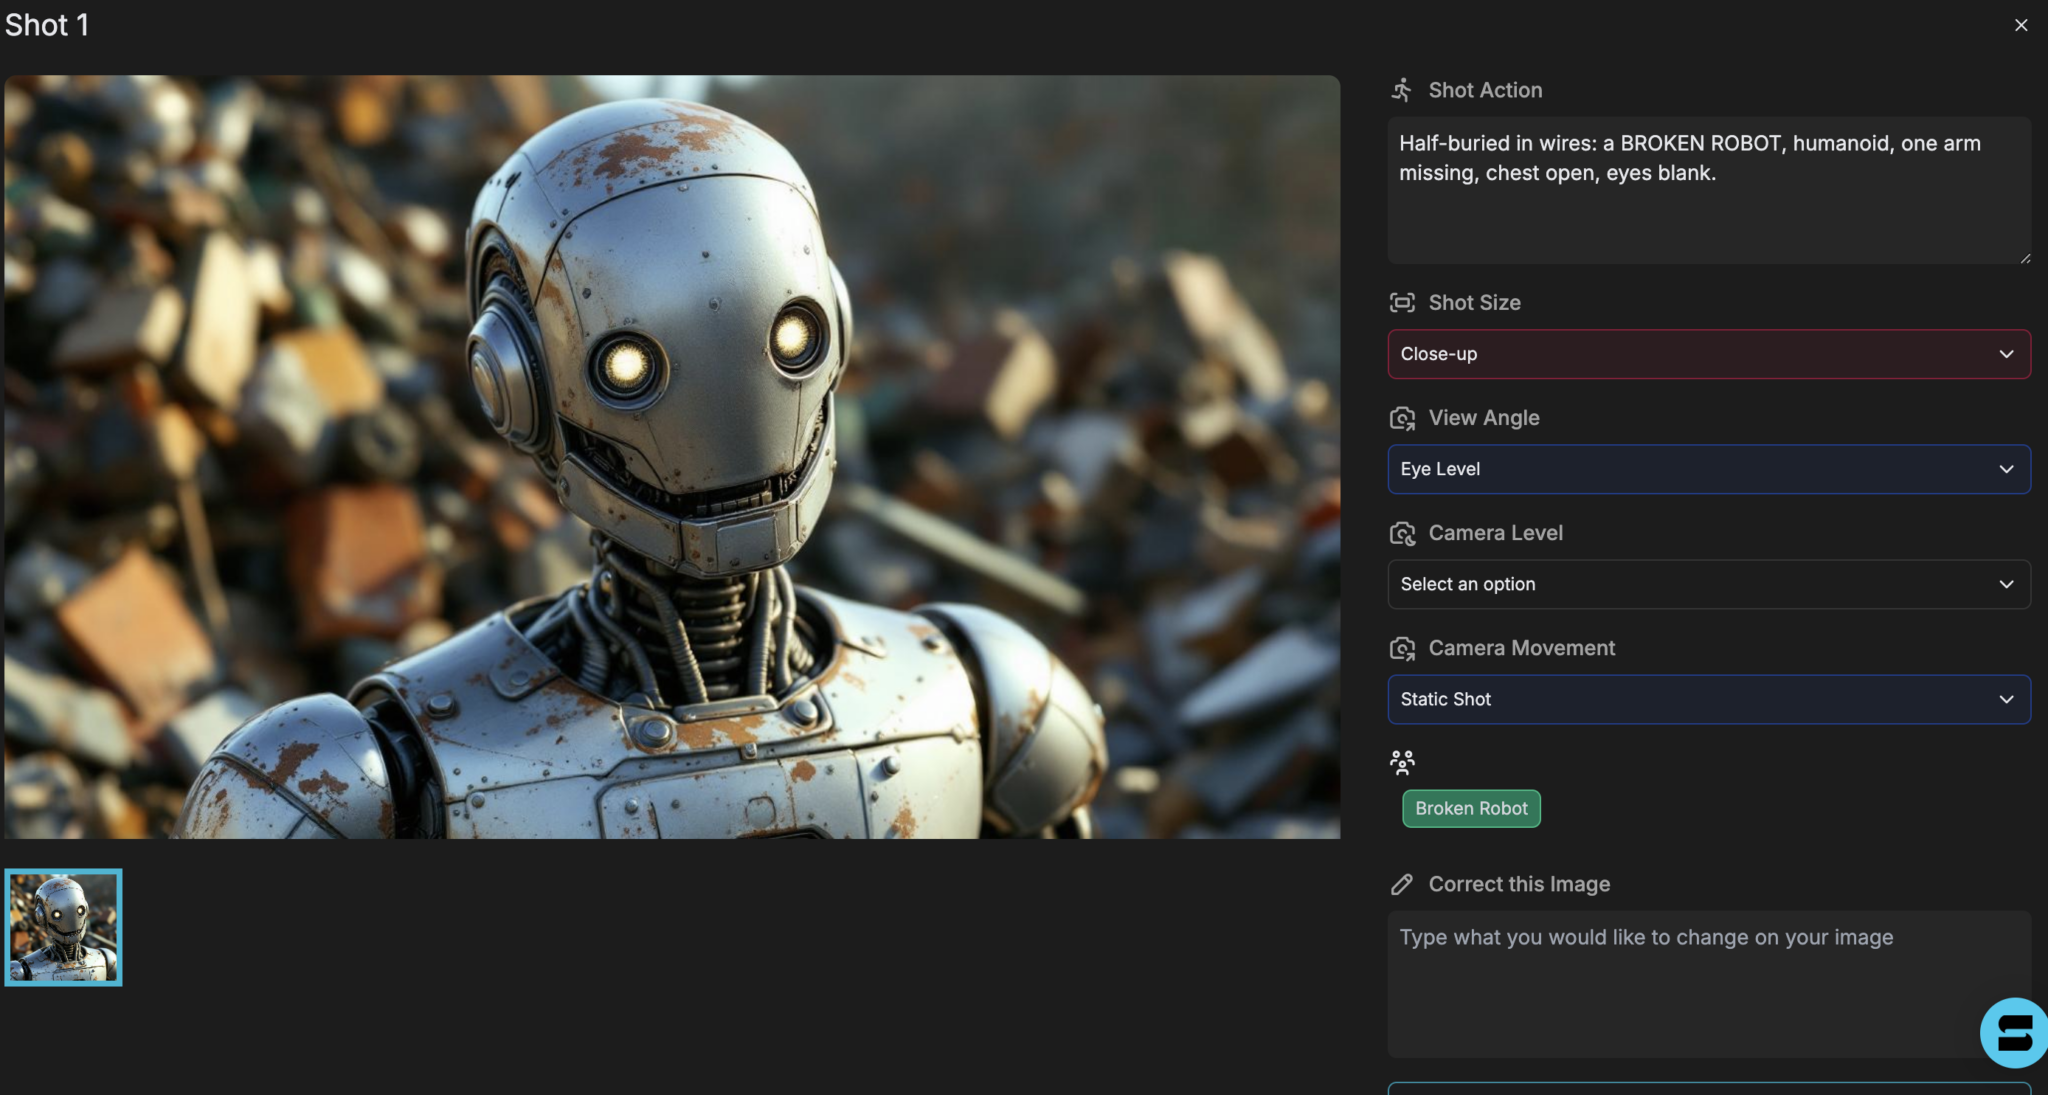This screenshot has width=2048, height=1095.
Task: Select the robot image thumbnail
Action: tap(63, 927)
